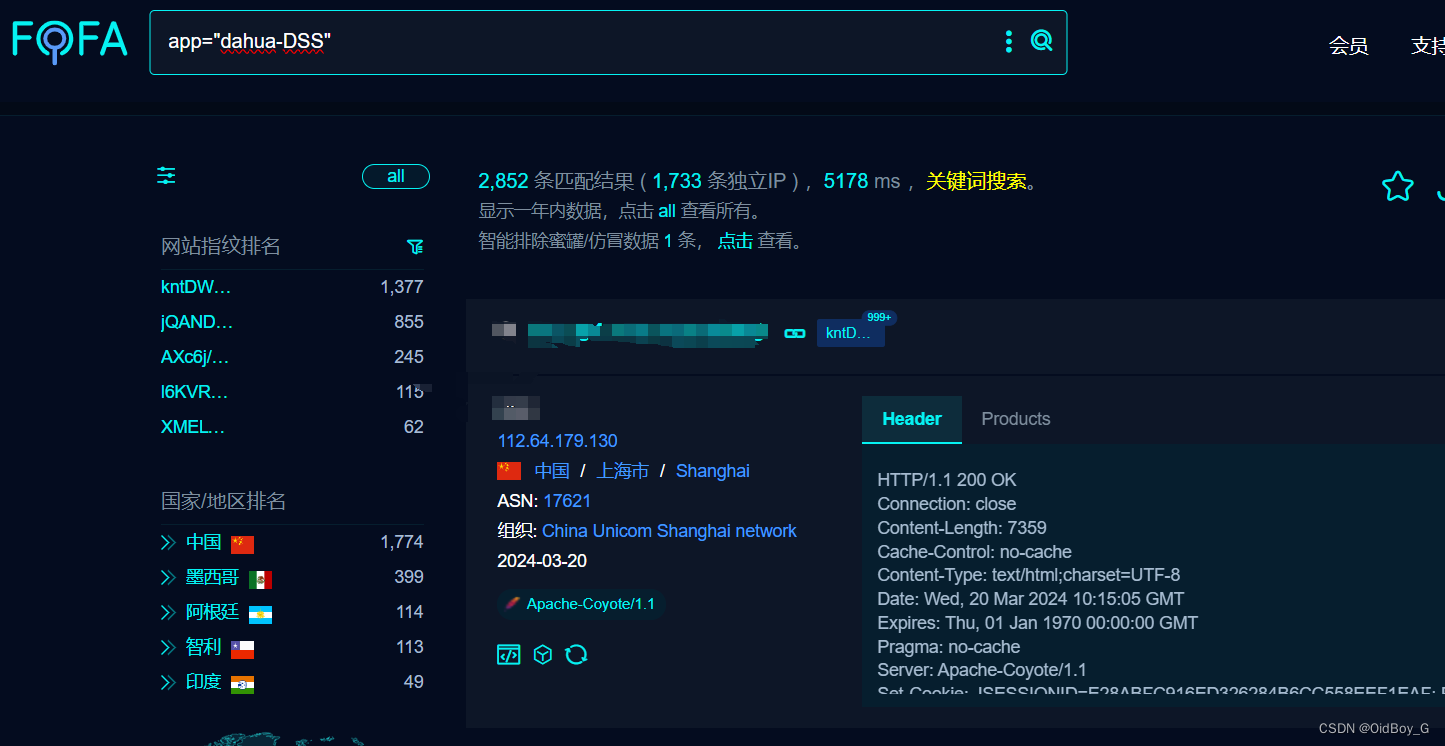This screenshot has height=746, width=1445.
Task: Select the Apache-Coyote/1.1 server tag
Action: [x=581, y=603]
